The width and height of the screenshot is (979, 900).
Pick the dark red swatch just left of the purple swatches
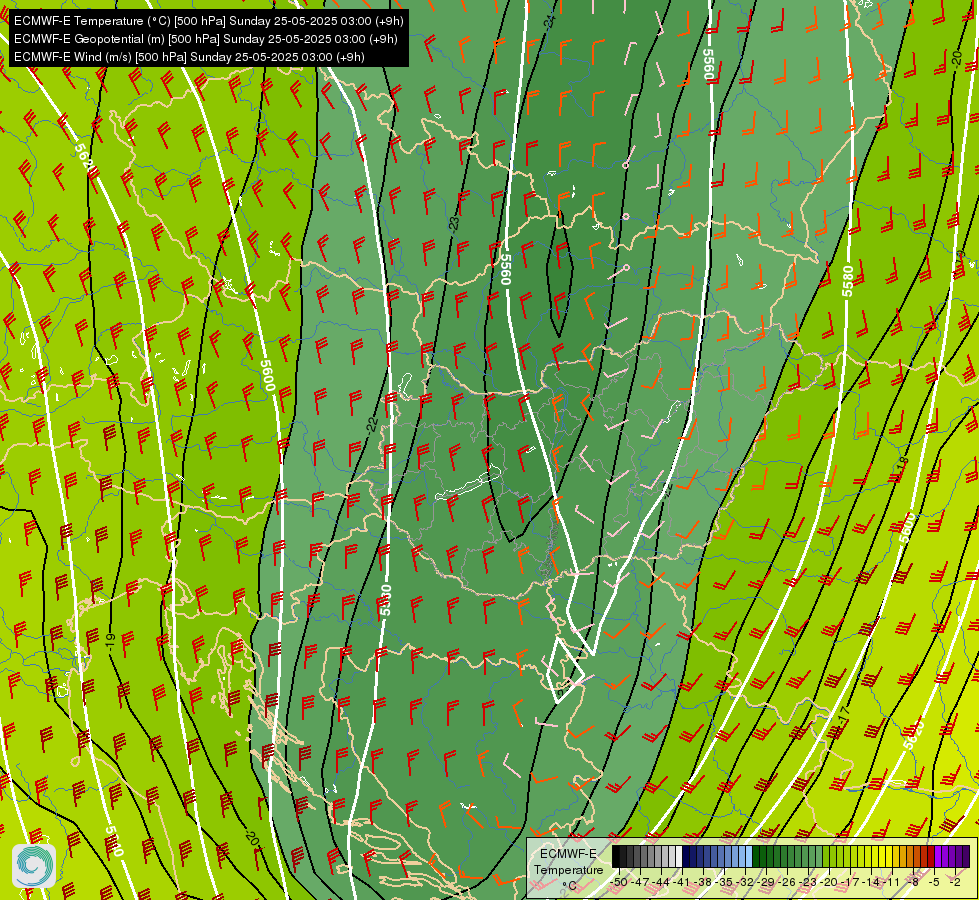pos(931,856)
